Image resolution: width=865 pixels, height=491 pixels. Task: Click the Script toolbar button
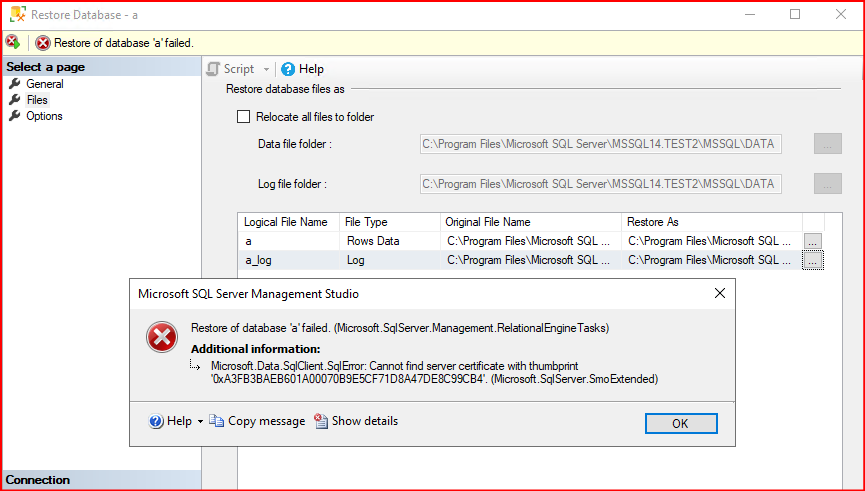point(231,69)
